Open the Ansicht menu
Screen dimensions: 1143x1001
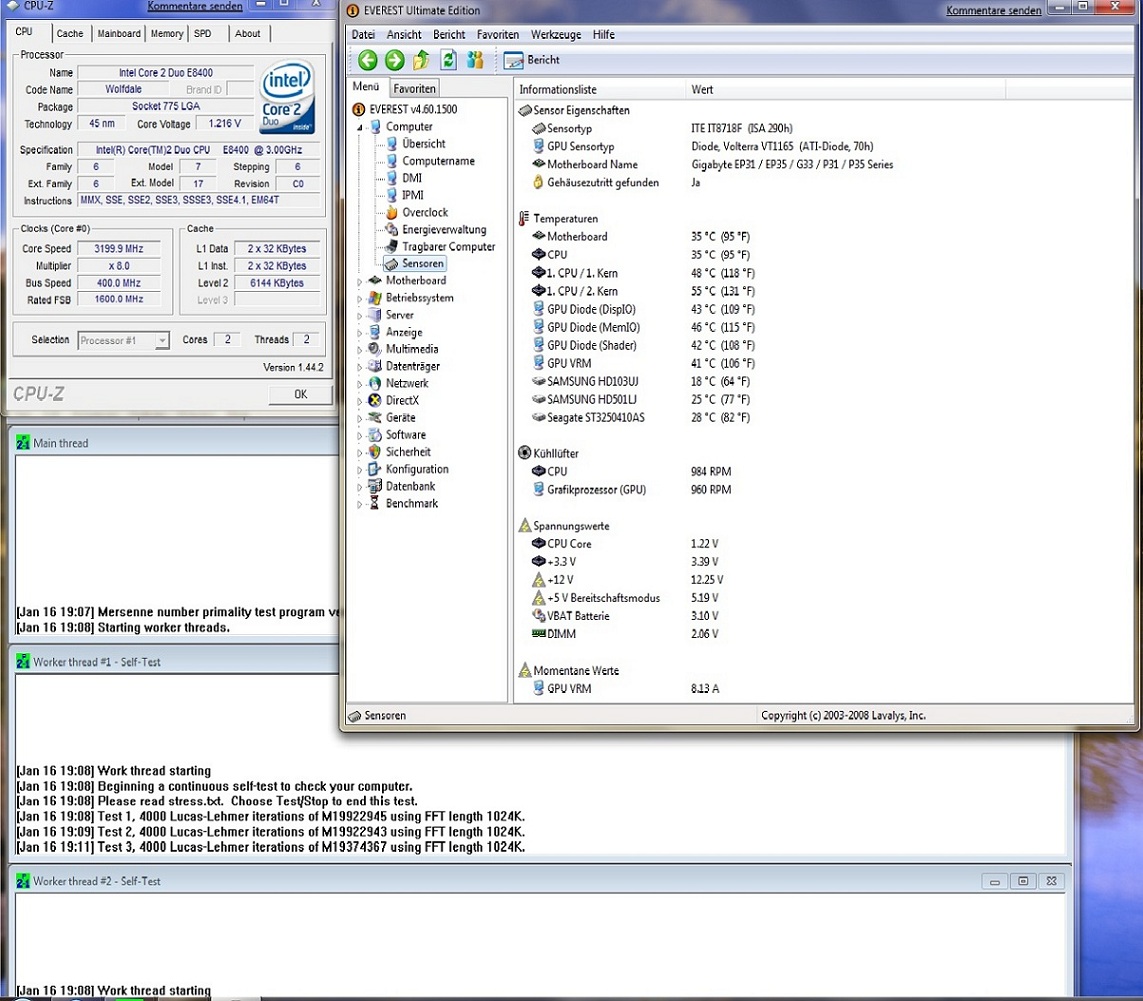click(404, 34)
